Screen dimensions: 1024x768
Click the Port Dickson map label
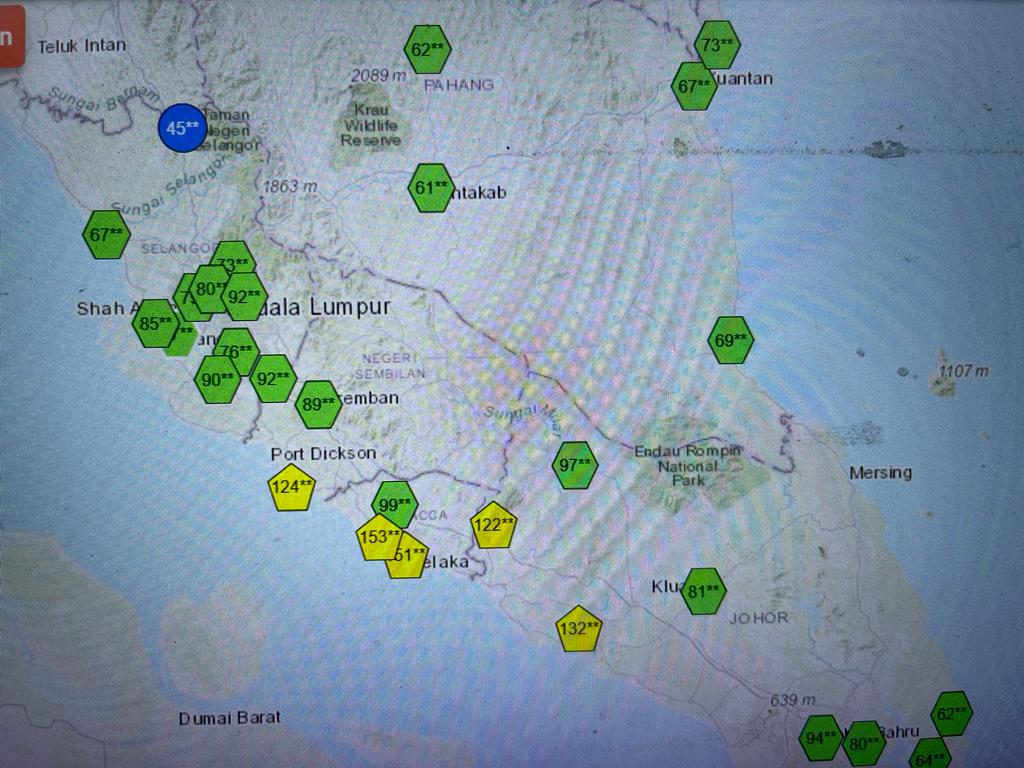point(323,453)
